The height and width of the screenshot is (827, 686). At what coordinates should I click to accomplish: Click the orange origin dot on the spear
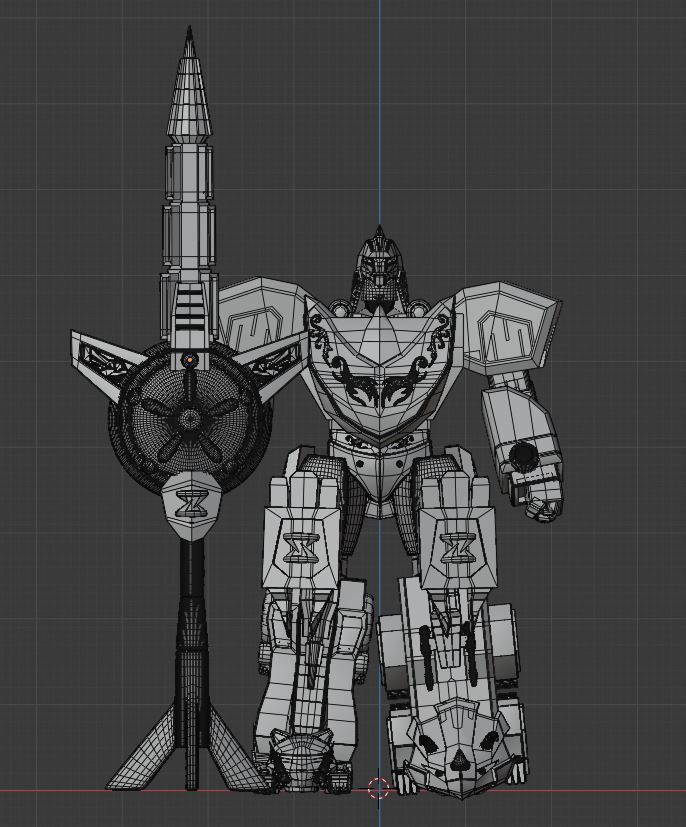click(x=188, y=361)
